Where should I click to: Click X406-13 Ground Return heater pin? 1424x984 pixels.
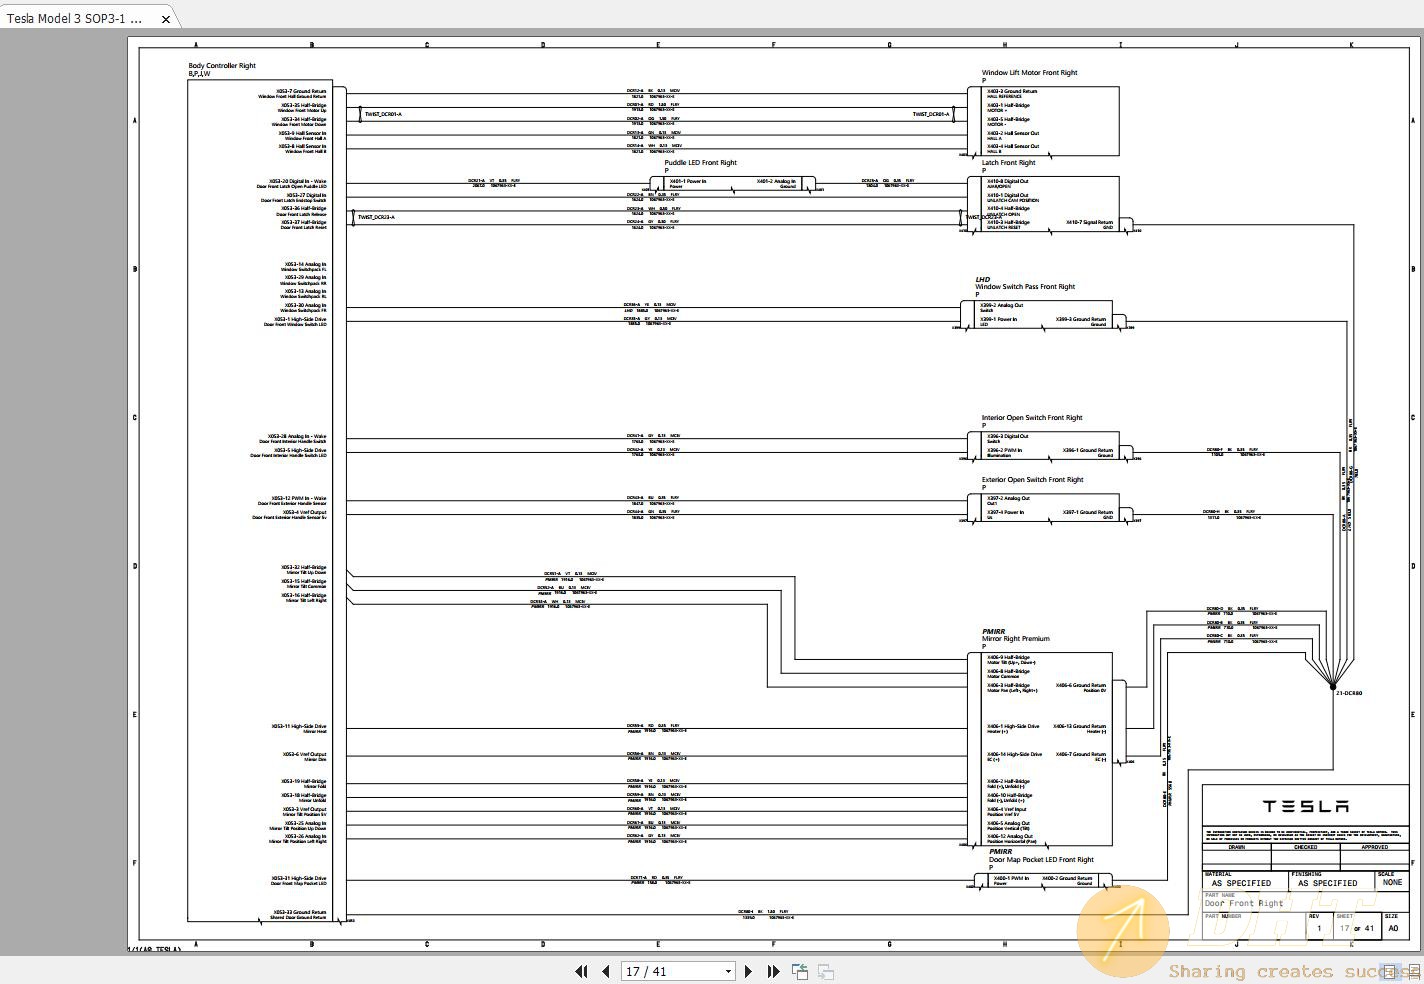pyautogui.click(x=1080, y=727)
